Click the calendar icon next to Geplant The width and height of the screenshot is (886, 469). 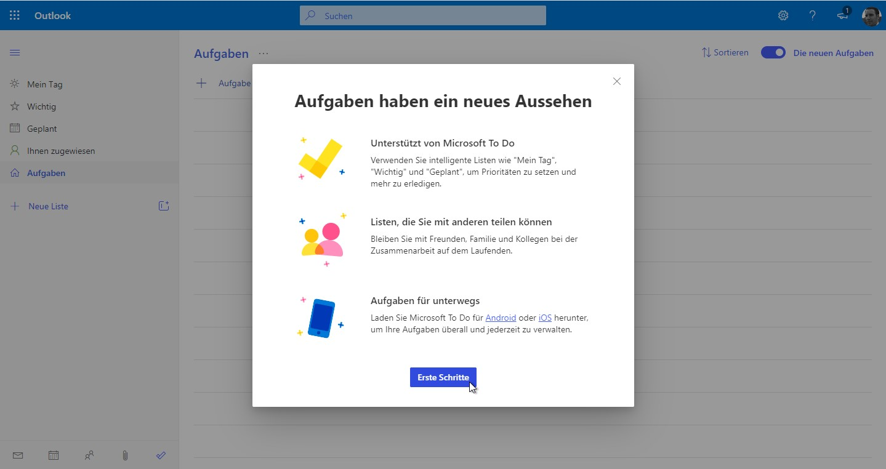tap(15, 128)
